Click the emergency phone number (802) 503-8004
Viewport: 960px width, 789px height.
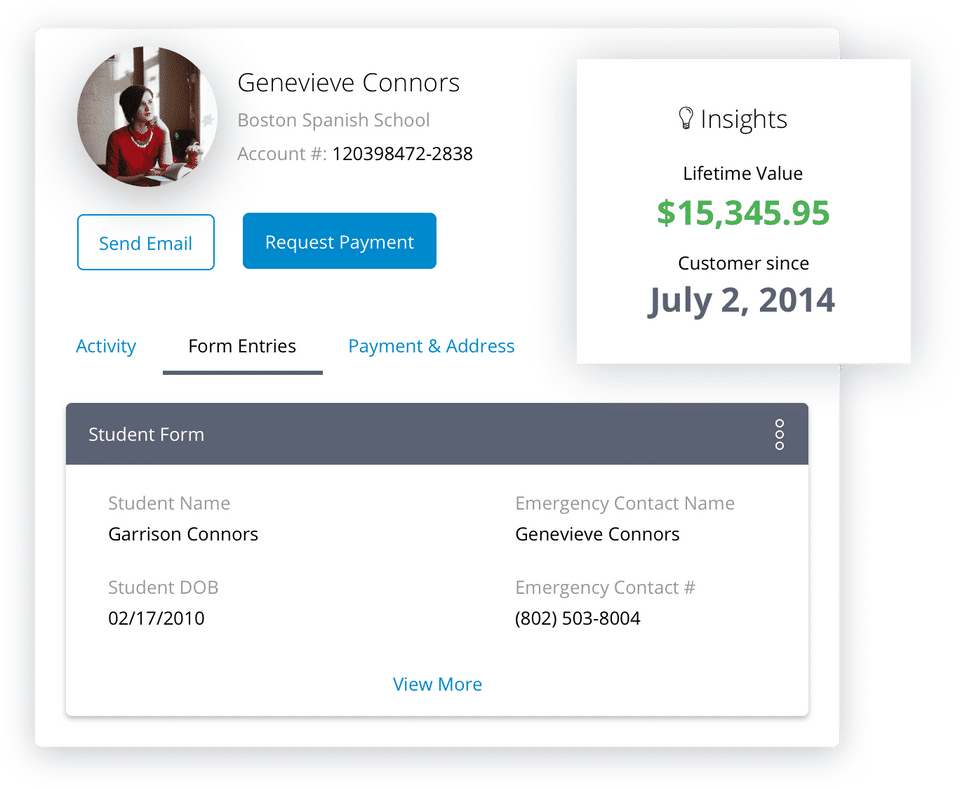pyautogui.click(x=577, y=618)
